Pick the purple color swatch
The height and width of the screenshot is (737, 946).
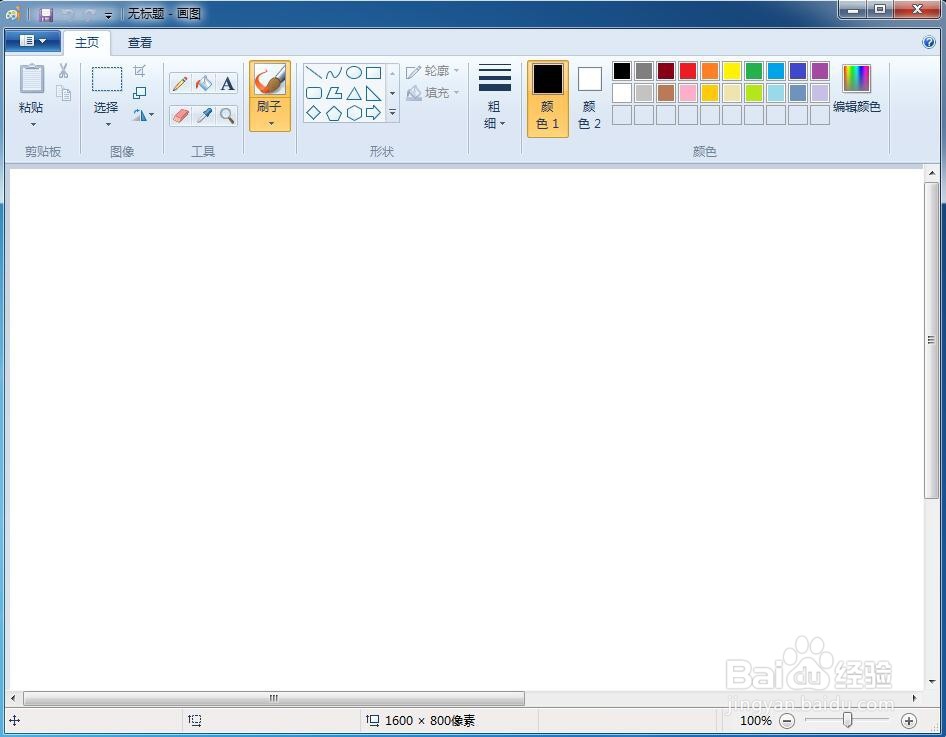pyautogui.click(x=820, y=71)
